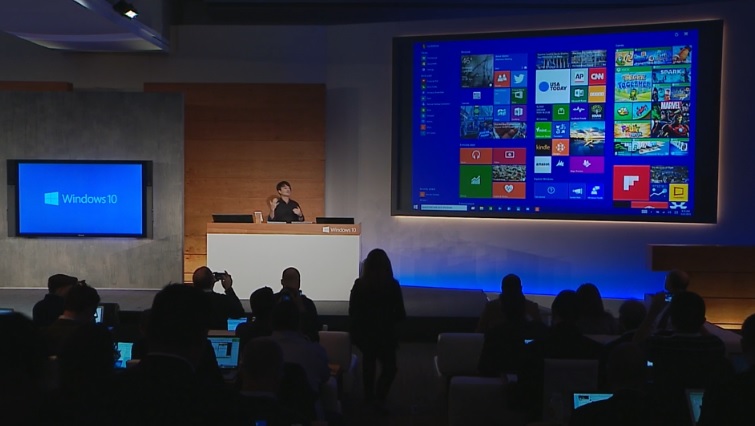Open the green Store bag tile
This screenshot has height=426, width=755.
(x=561, y=112)
